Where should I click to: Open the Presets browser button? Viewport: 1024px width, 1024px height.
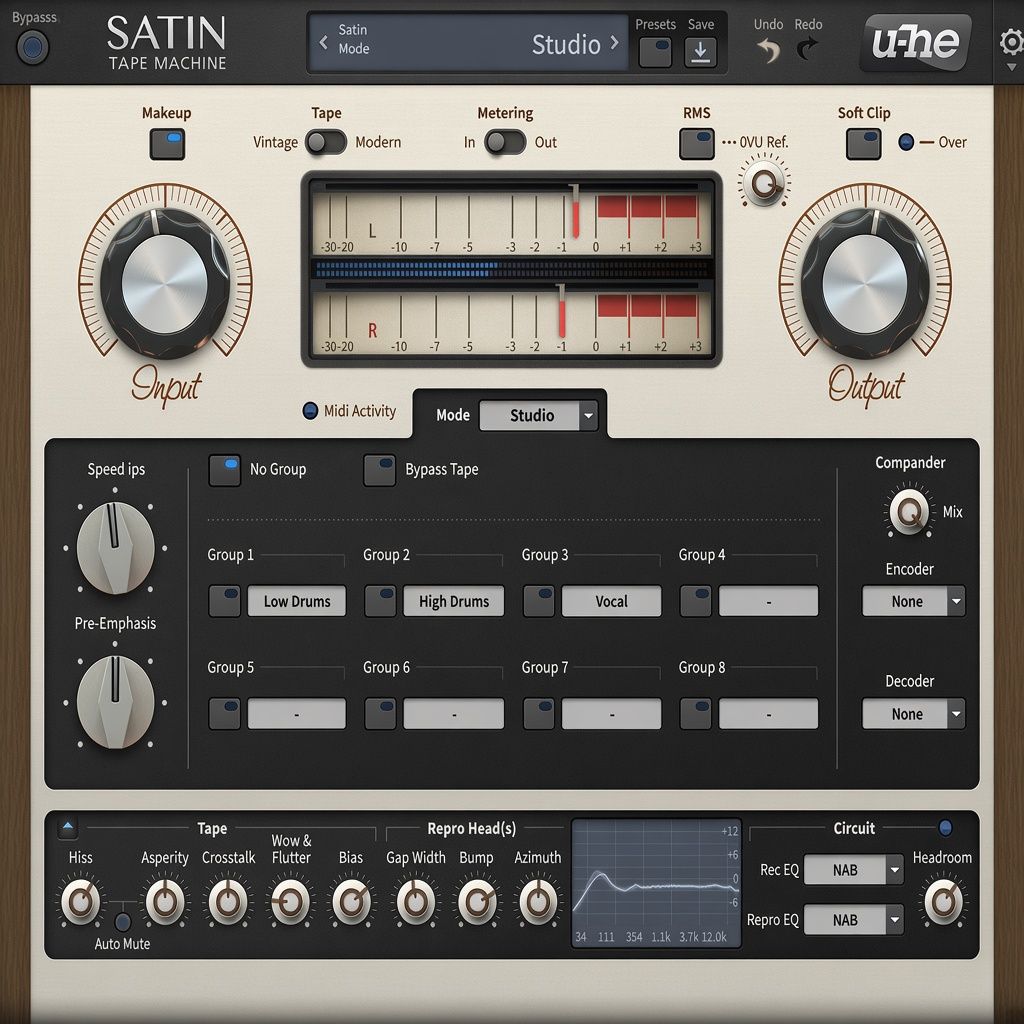point(655,52)
